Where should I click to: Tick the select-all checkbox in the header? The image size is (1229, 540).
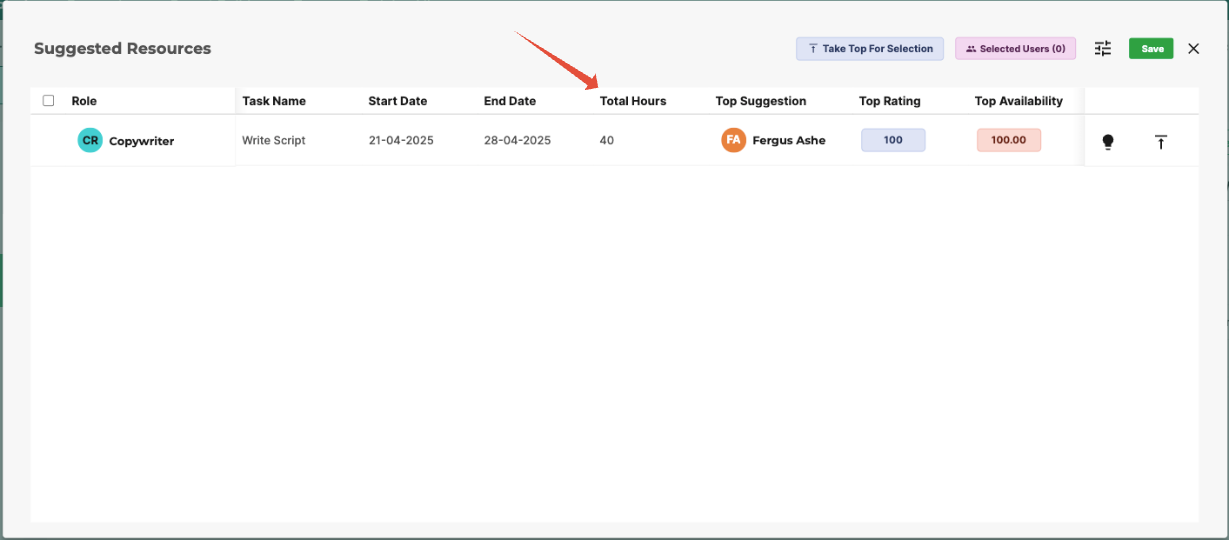click(48, 101)
